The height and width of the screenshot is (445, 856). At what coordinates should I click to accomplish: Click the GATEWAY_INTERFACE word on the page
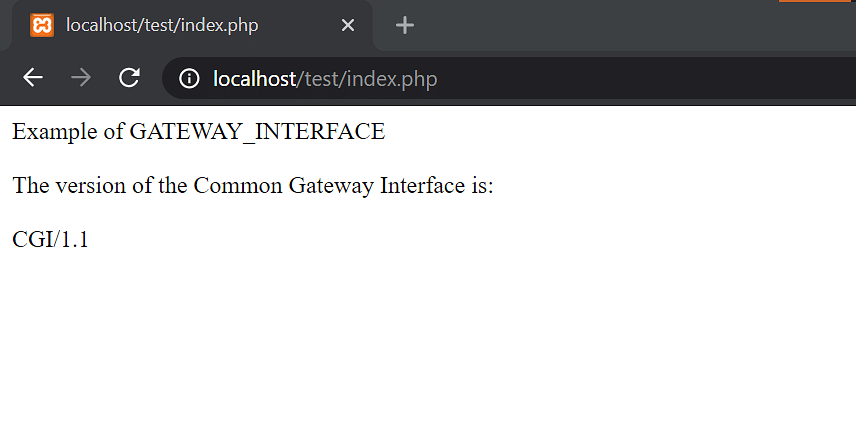coord(257,132)
